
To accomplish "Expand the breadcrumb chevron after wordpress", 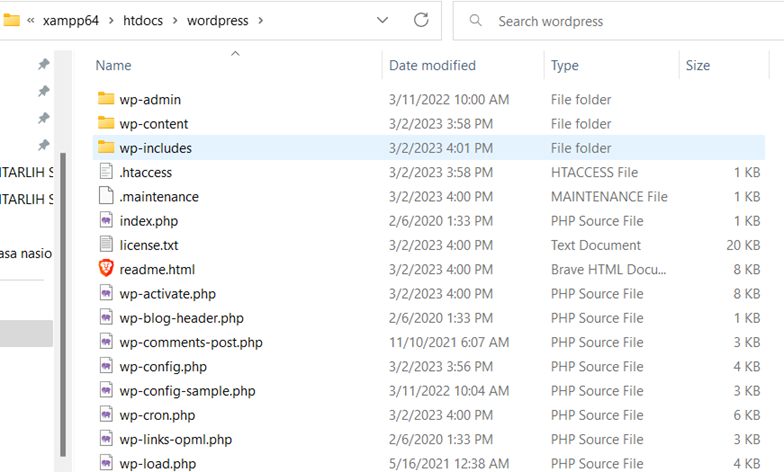I will point(261,21).
